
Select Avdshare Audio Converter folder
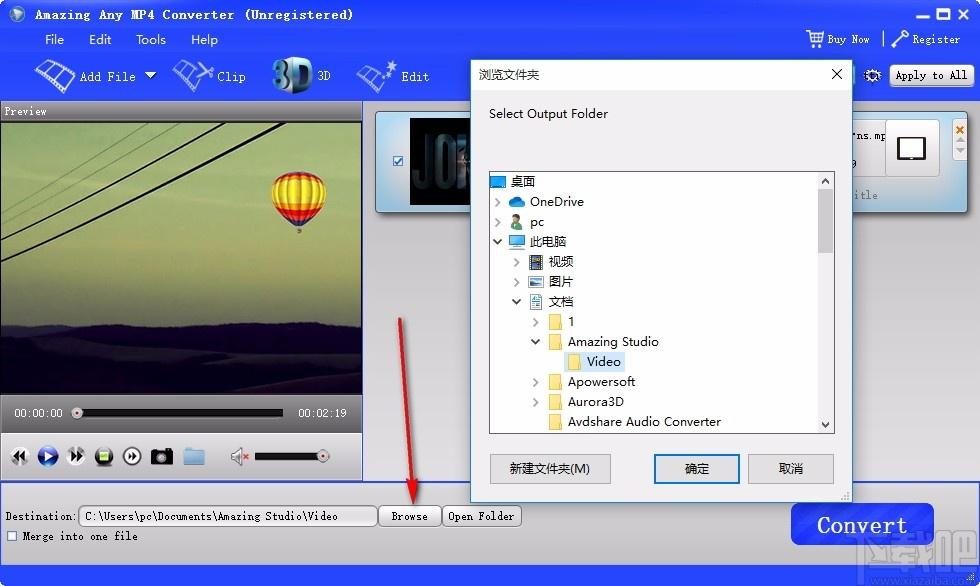pyautogui.click(x=644, y=422)
